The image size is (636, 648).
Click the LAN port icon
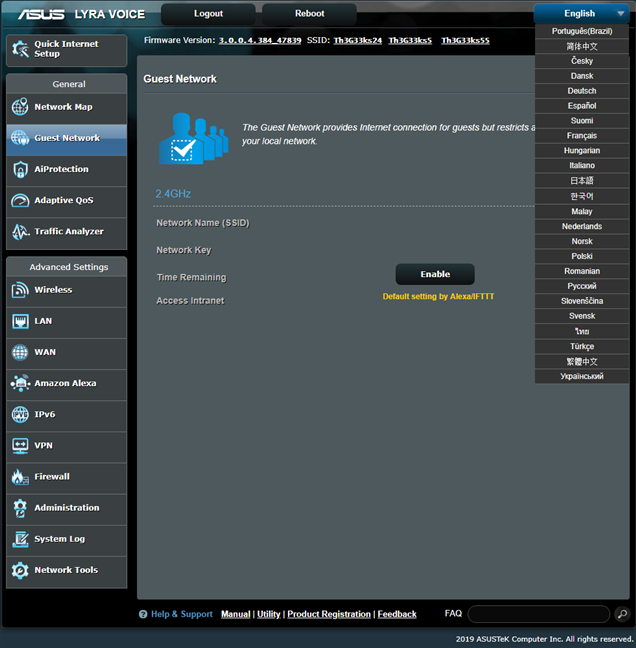pyautogui.click(x=20, y=321)
